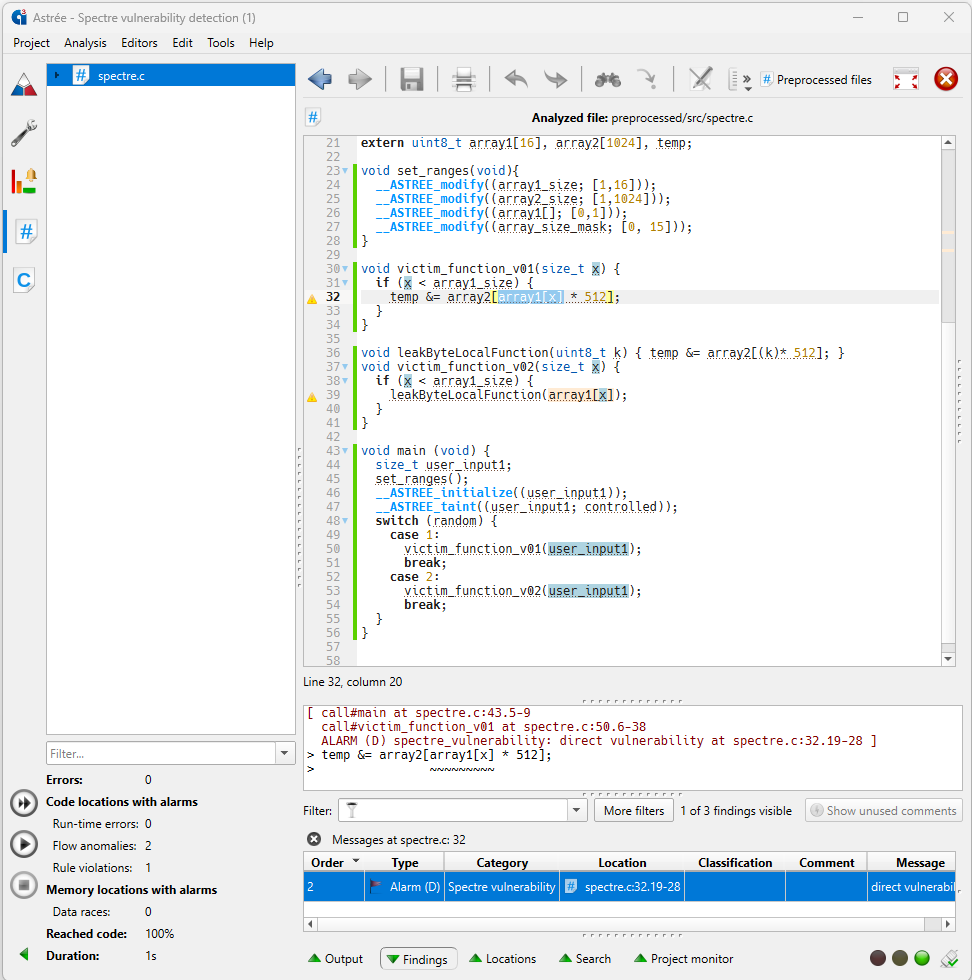
Task: Click the find next arrow icon
Action: point(647,79)
